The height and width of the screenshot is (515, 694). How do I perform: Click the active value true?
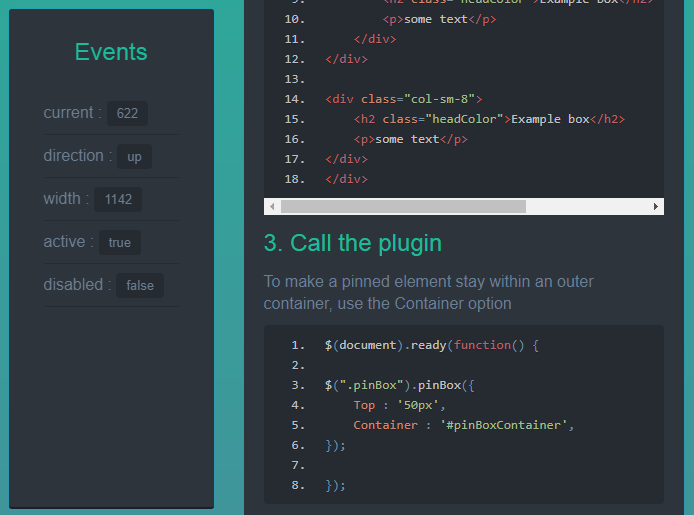120,242
